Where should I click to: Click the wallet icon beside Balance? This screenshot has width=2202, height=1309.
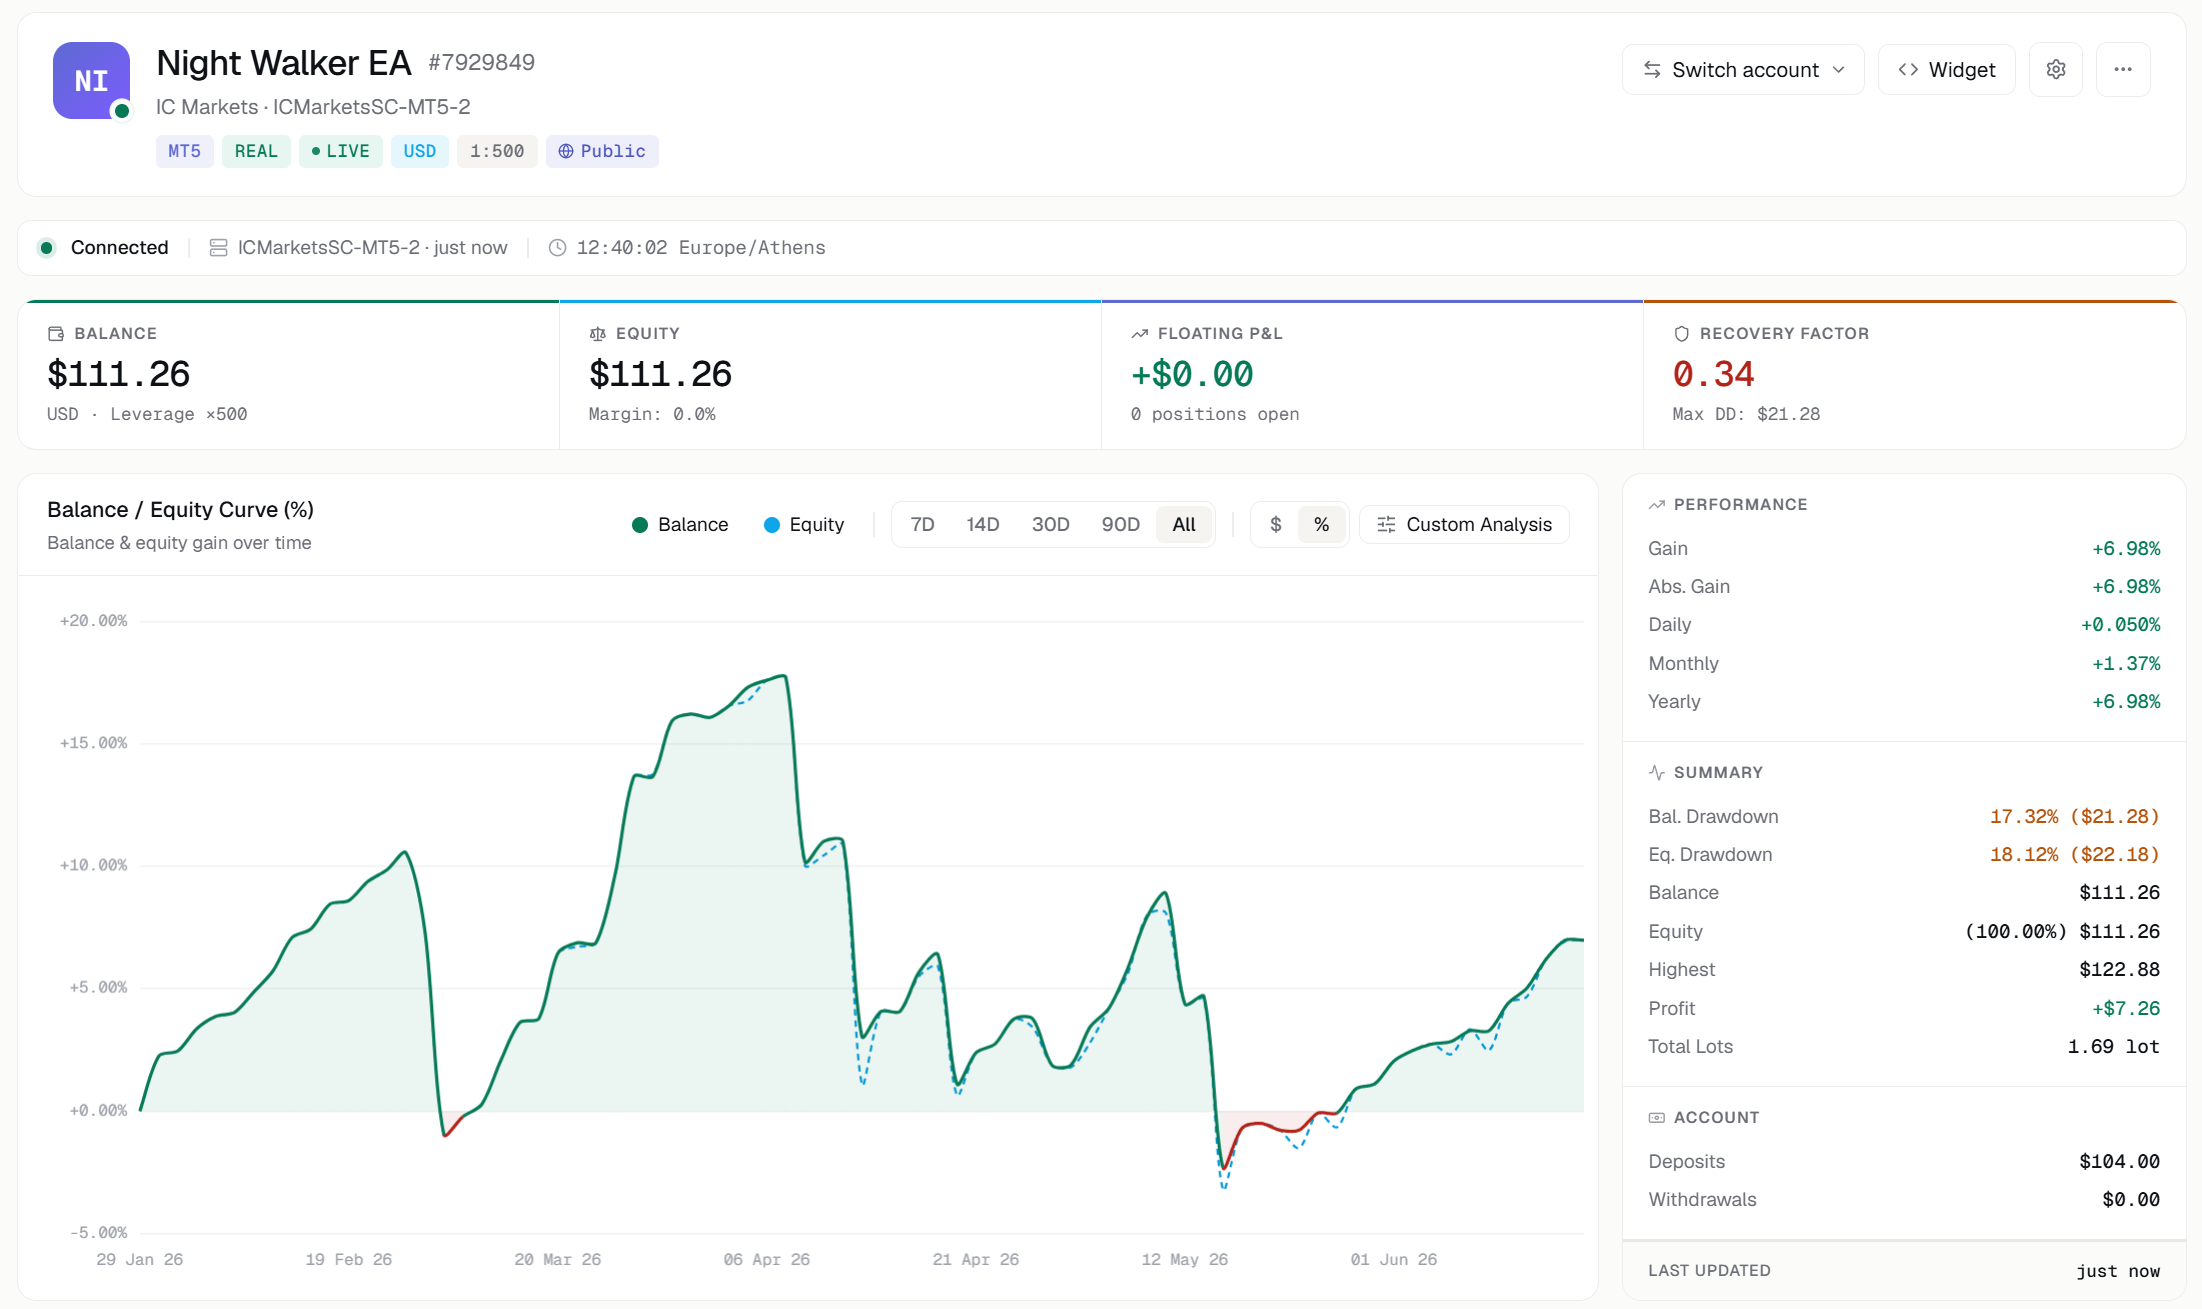(56, 334)
